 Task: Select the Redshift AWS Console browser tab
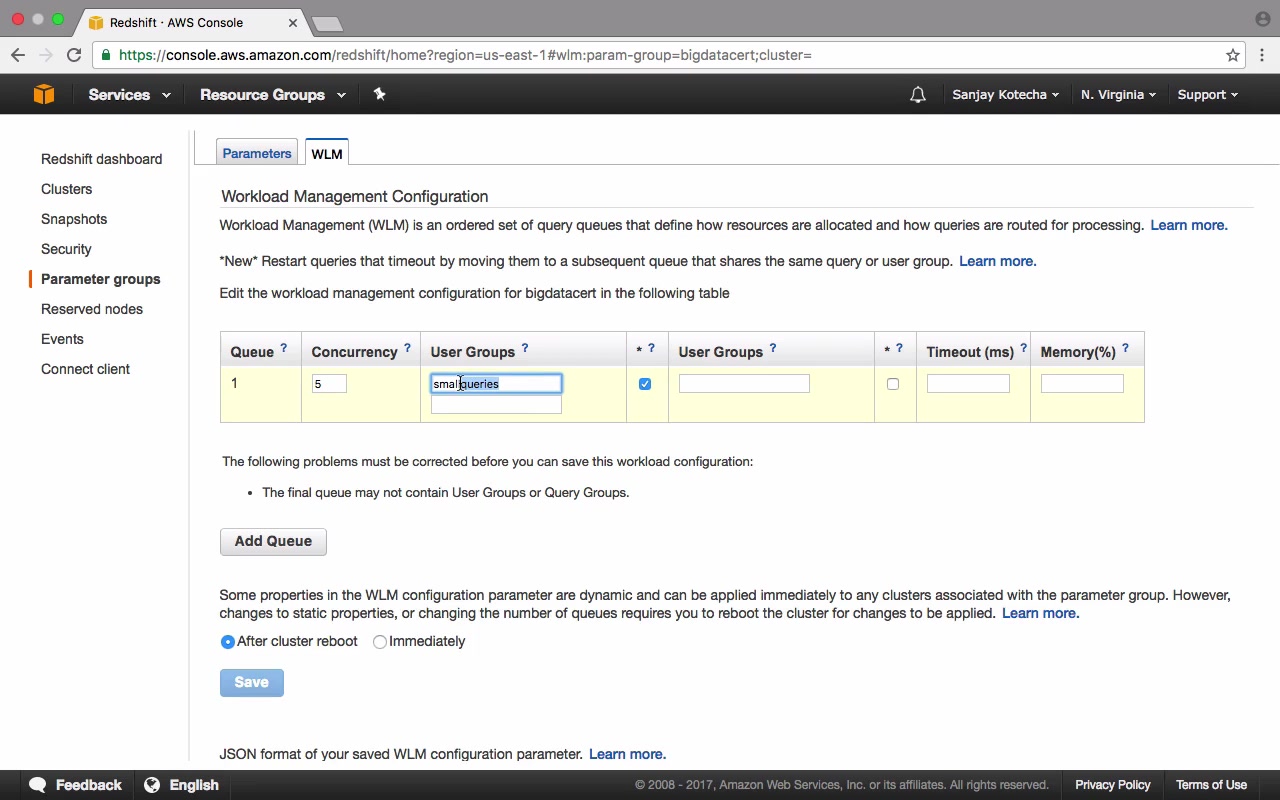point(190,21)
